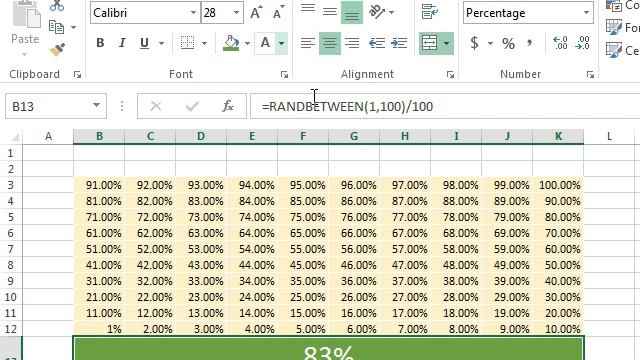Screen dimensions: 640x360
Task: Click cell containing 1%
Action: click(99, 329)
